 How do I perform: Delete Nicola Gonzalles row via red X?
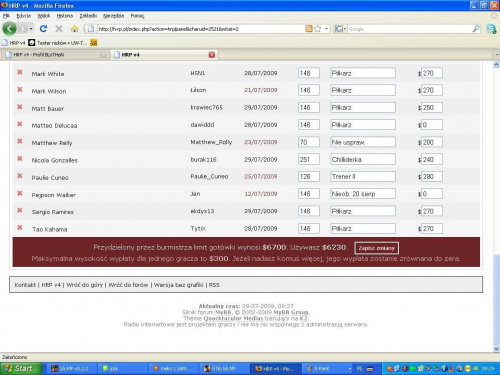20,159
